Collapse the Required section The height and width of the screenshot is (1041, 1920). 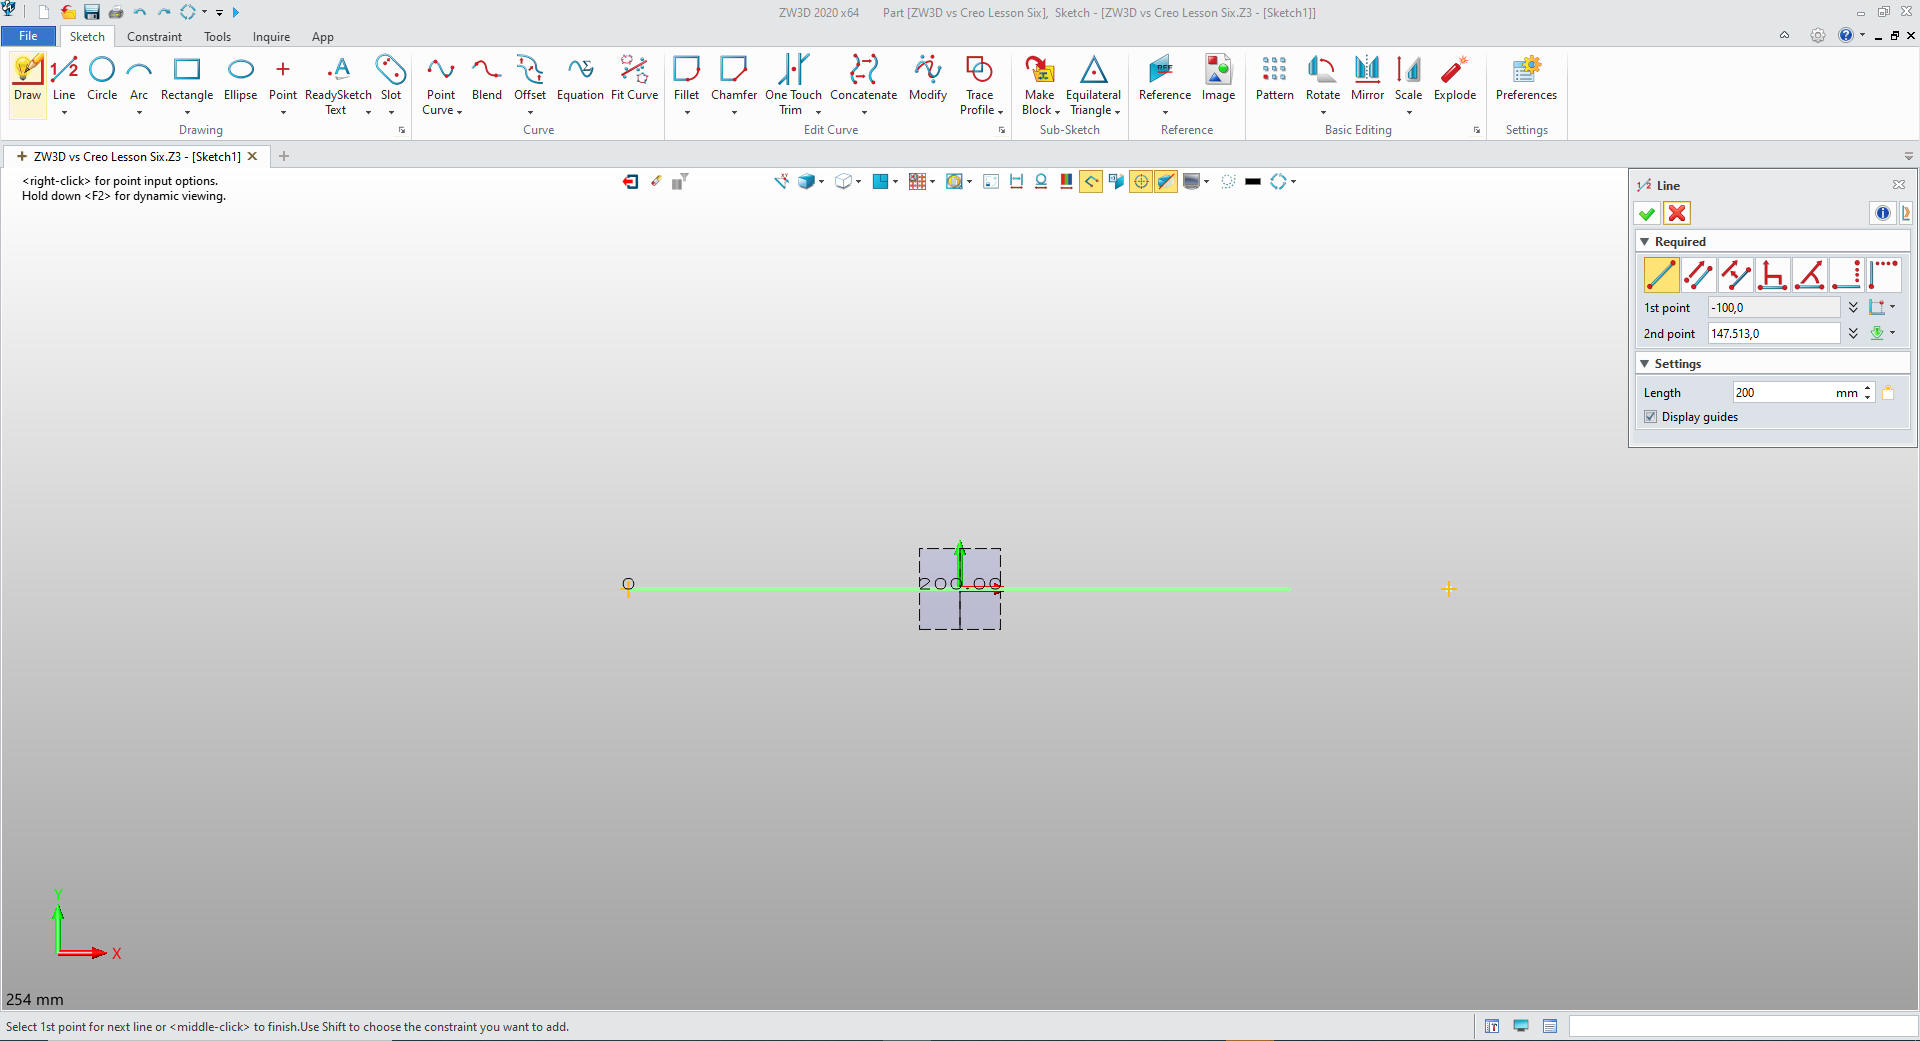[x=1645, y=242]
